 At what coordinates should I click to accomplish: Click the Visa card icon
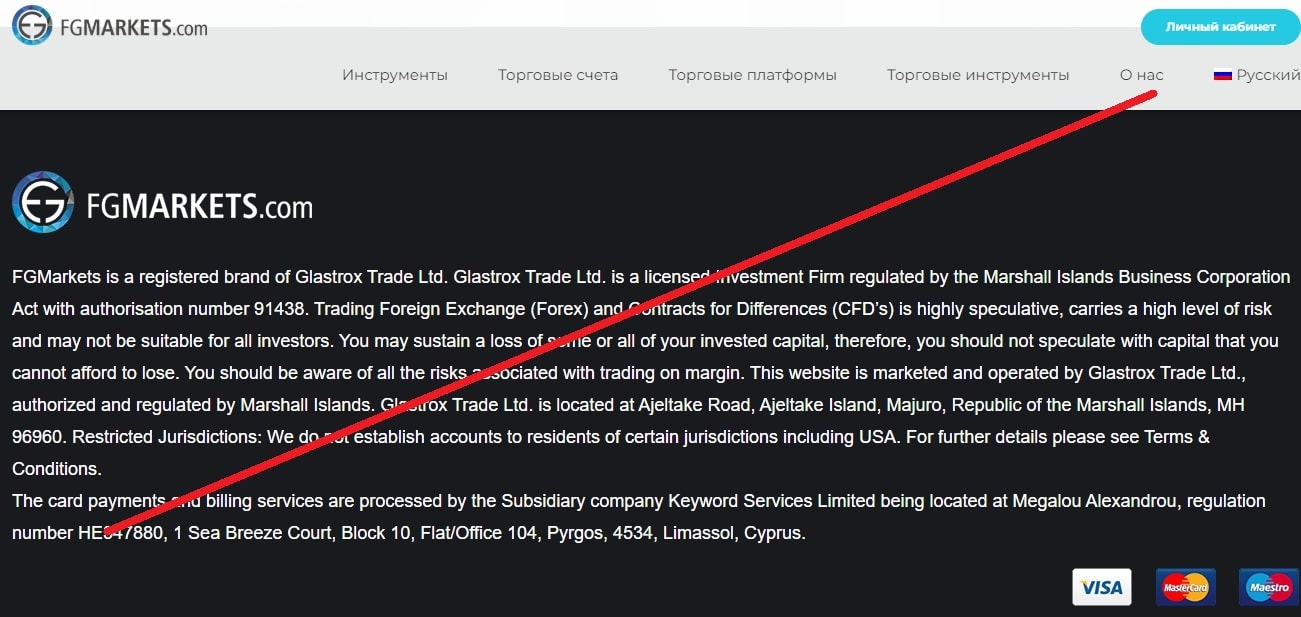(x=1102, y=587)
